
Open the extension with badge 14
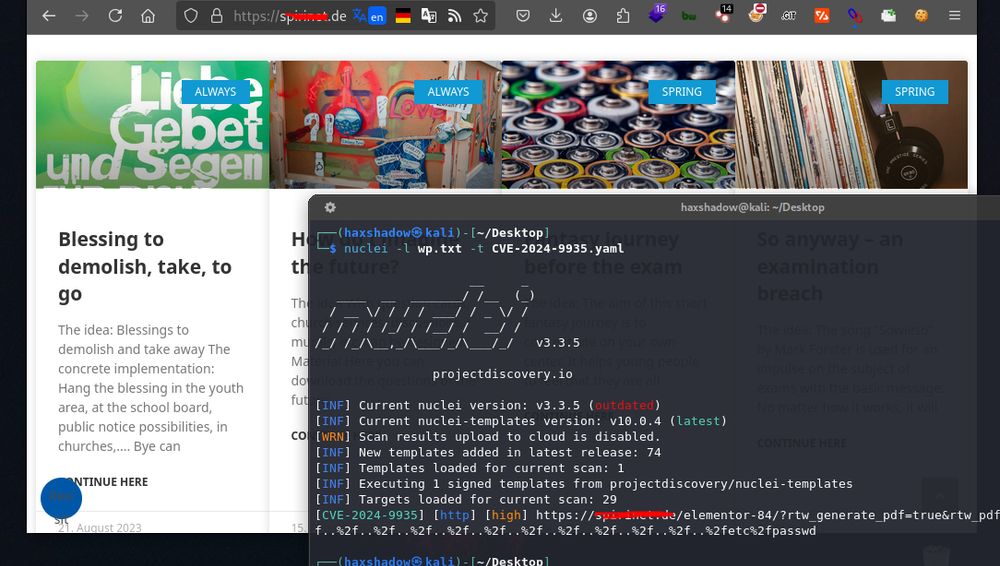(723, 14)
